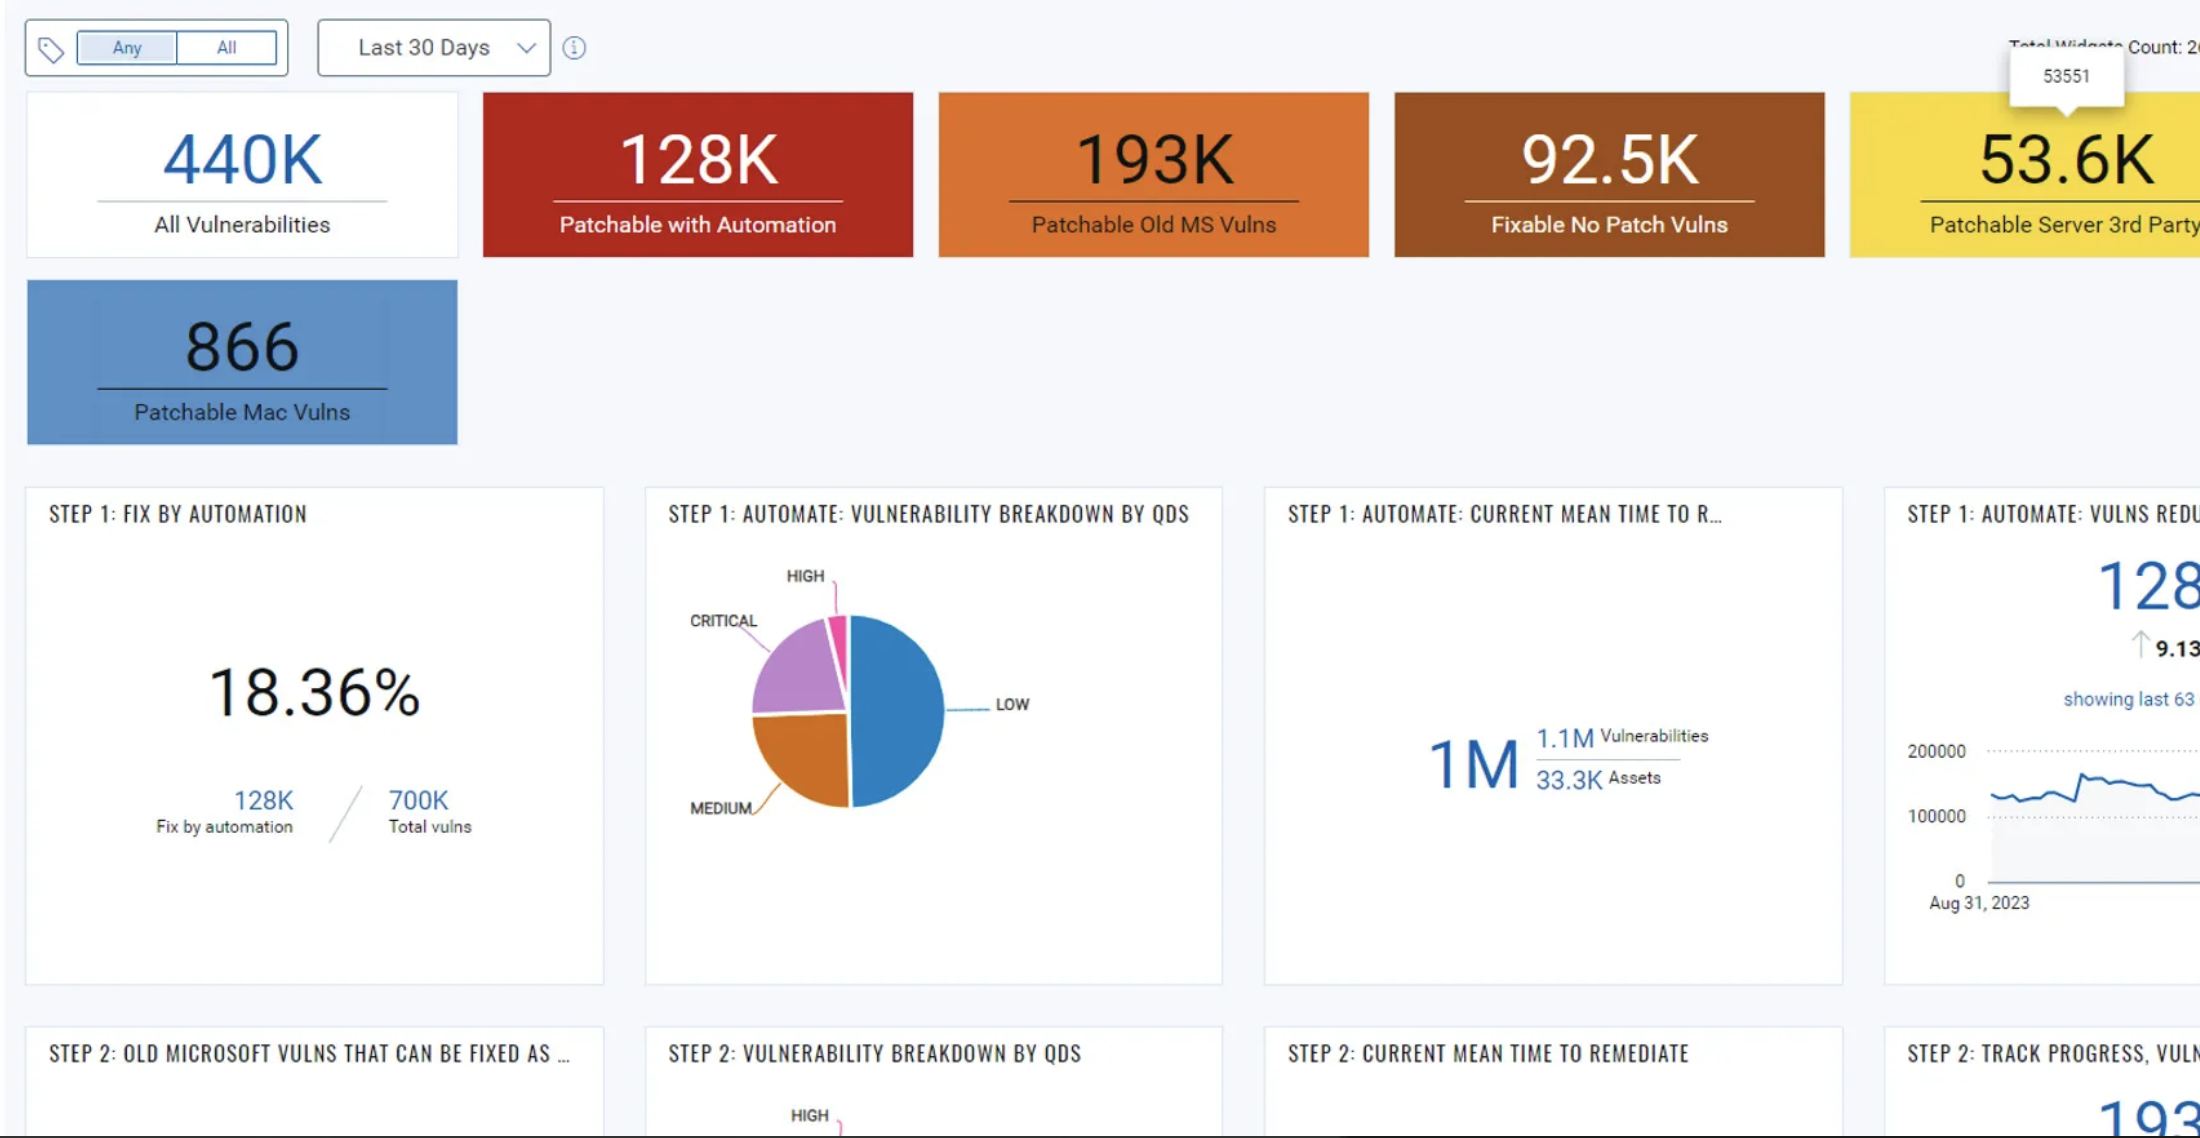This screenshot has height=1138, width=2200.
Task: Open the Patchable Old MS Vulns tile
Action: pyautogui.click(x=1154, y=175)
